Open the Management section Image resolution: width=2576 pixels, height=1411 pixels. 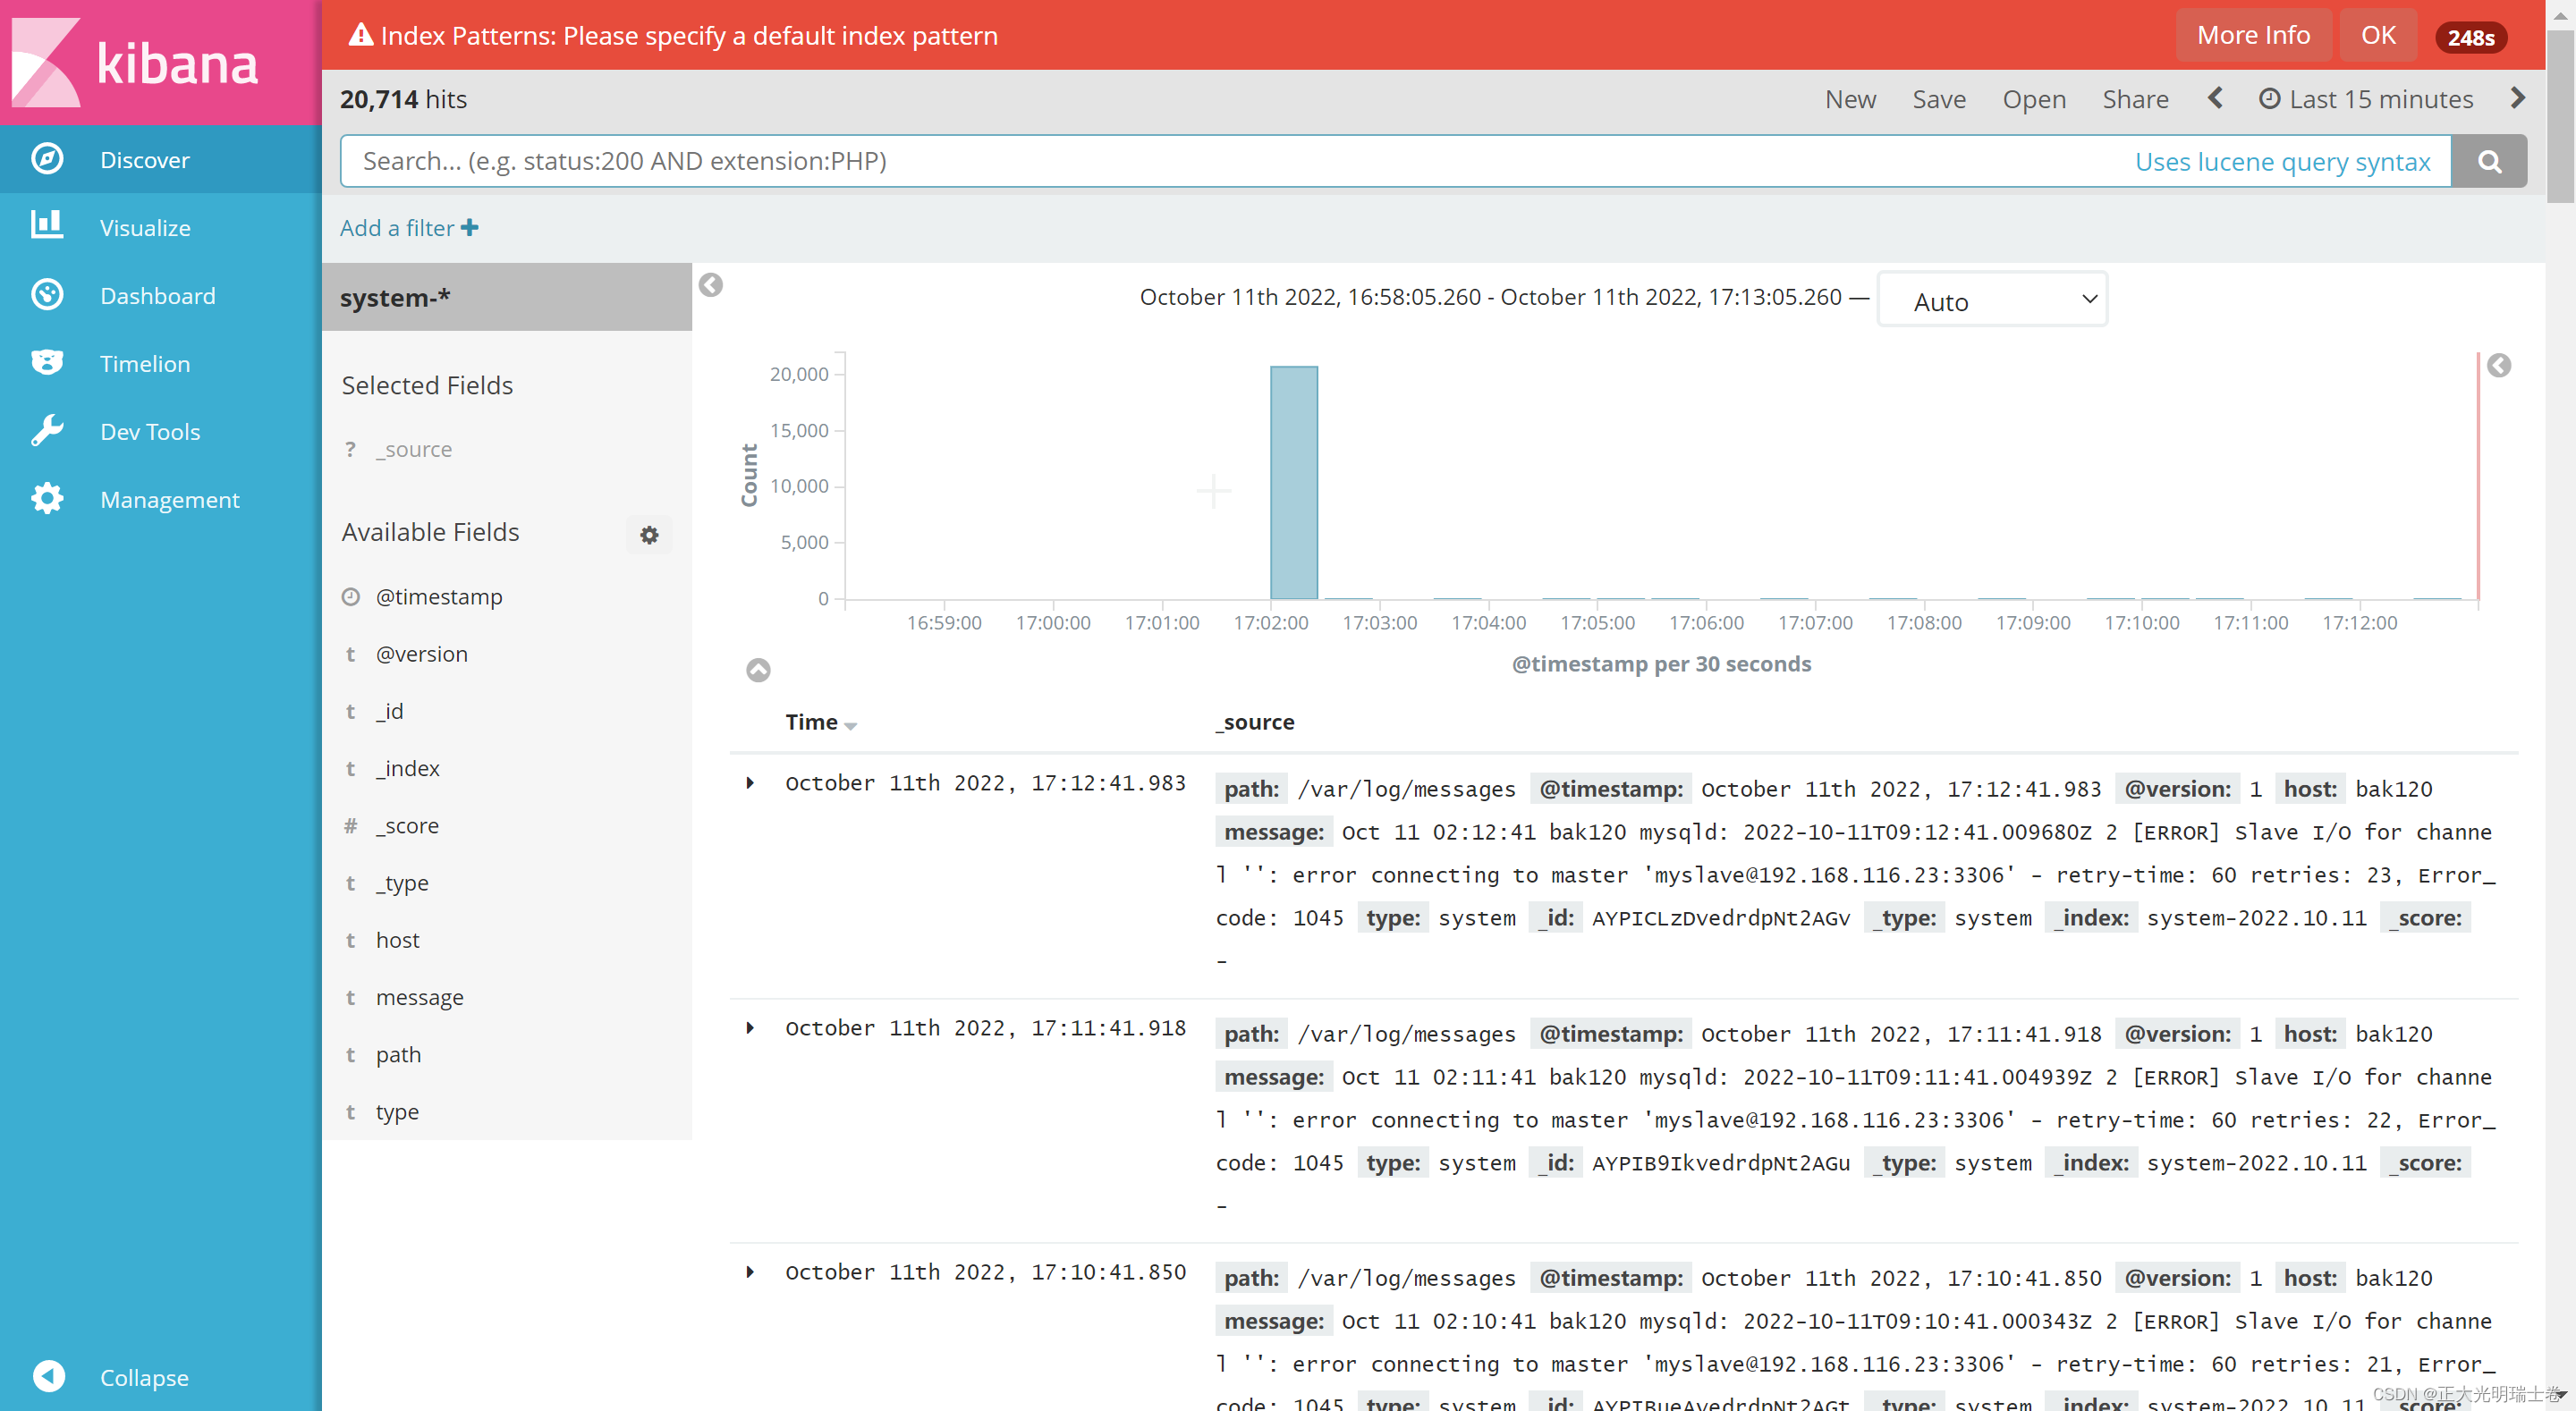(x=170, y=499)
